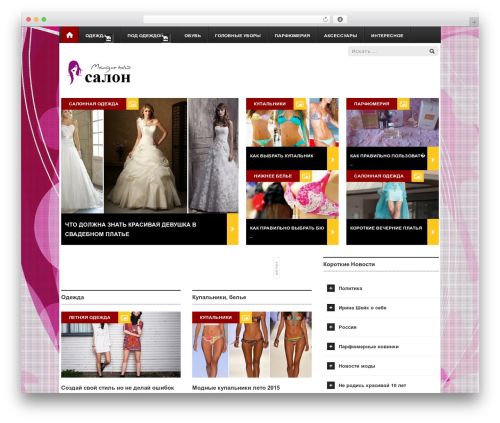The width and height of the screenshot is (500, 423).
Task: Click yellow arrow beside КАК ПРАВИЛЬНО ВЫБРАТЬ БЮ
Action: coord(333,232)
